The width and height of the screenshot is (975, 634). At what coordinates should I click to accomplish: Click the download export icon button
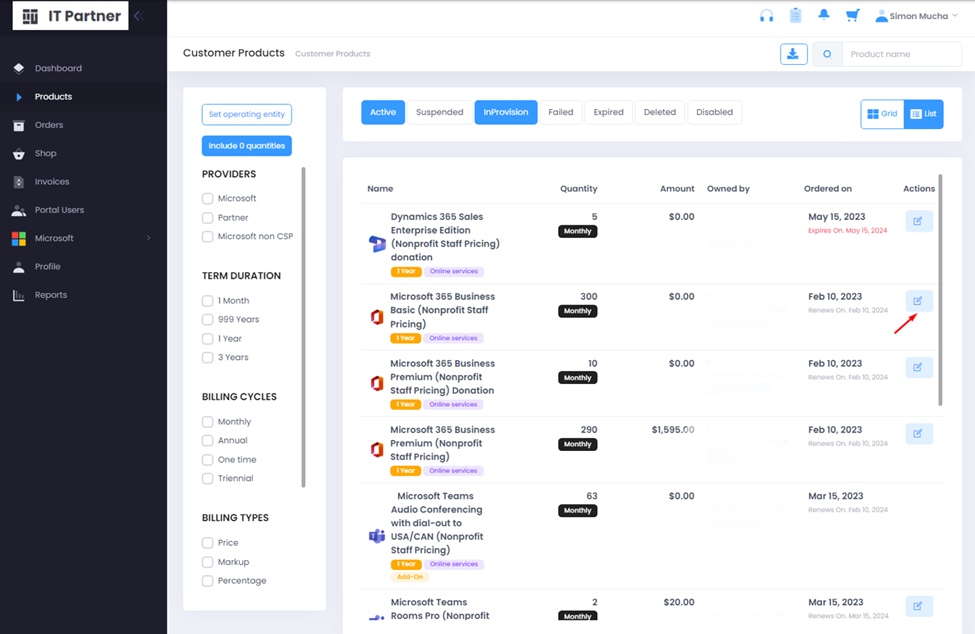(x=793, y=54)
